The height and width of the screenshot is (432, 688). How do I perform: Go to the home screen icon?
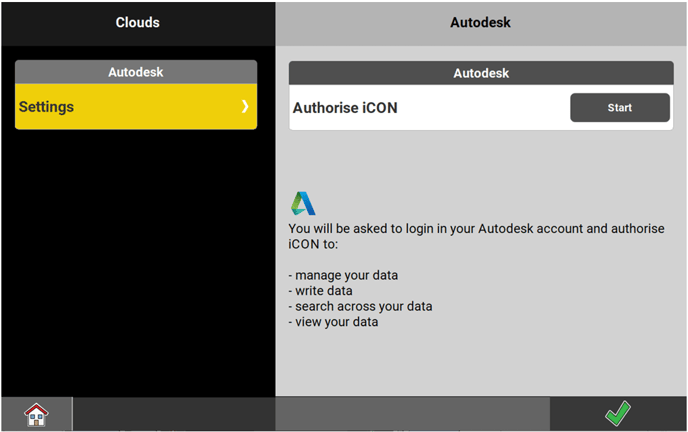click(x=36, y=414)
